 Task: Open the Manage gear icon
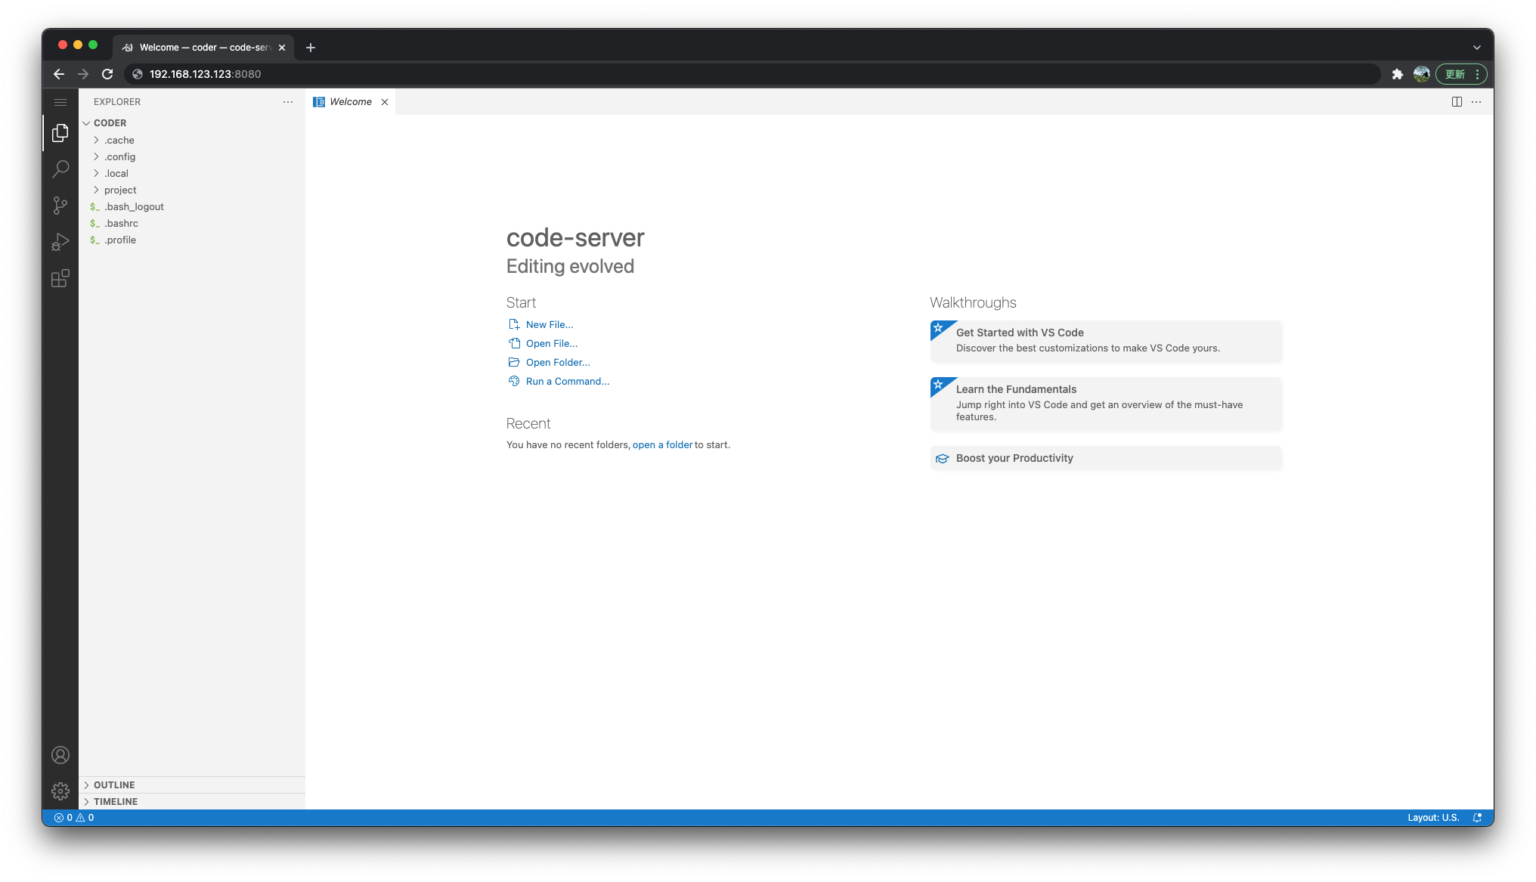pos(60,791)
